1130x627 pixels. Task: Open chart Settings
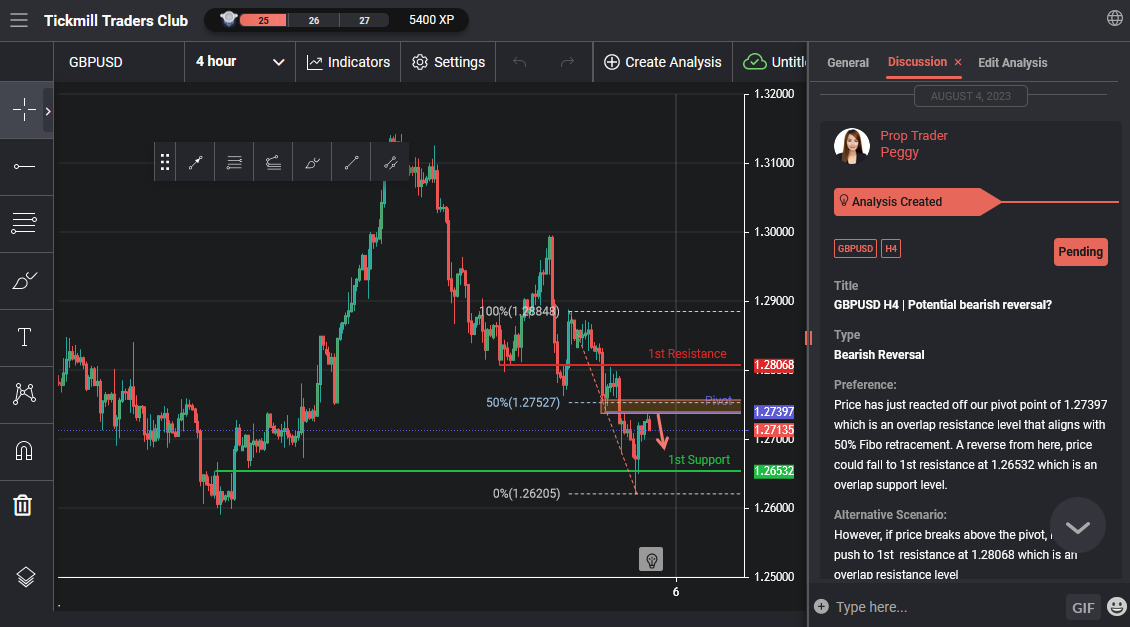click(448, 62)
